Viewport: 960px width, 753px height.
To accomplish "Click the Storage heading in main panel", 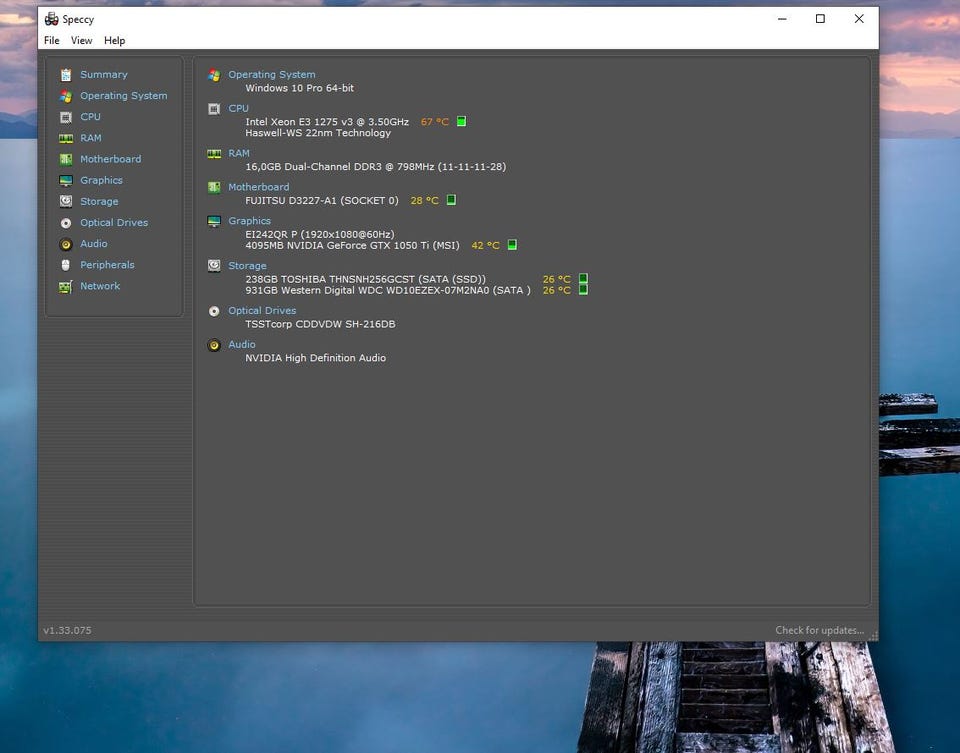I will (x=247, y=266).
